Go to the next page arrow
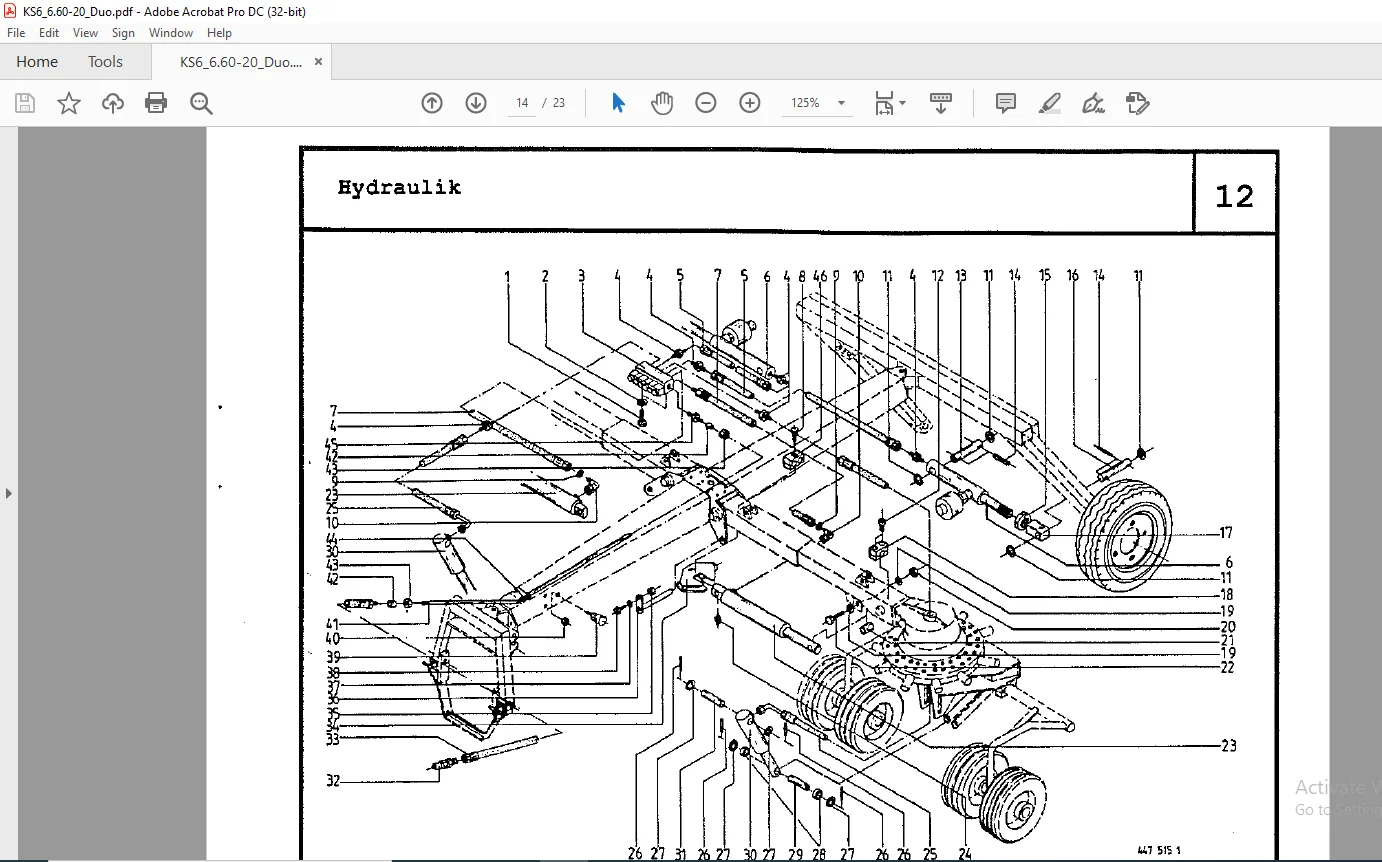1382x862 pixels. point(476,103)
